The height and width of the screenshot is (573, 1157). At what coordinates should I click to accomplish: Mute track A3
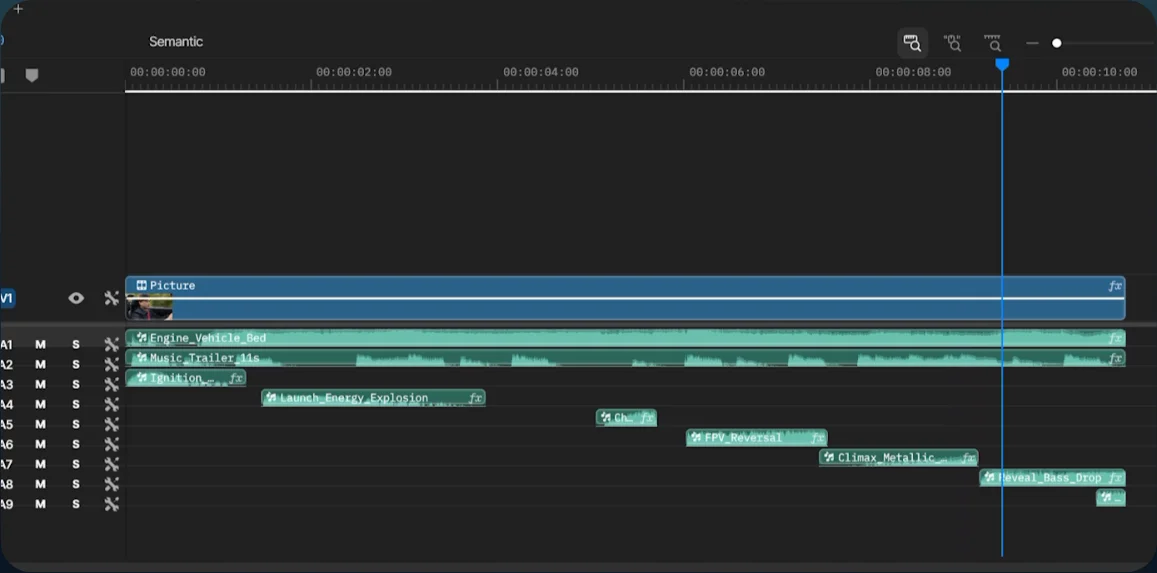[x=41, y=384]
